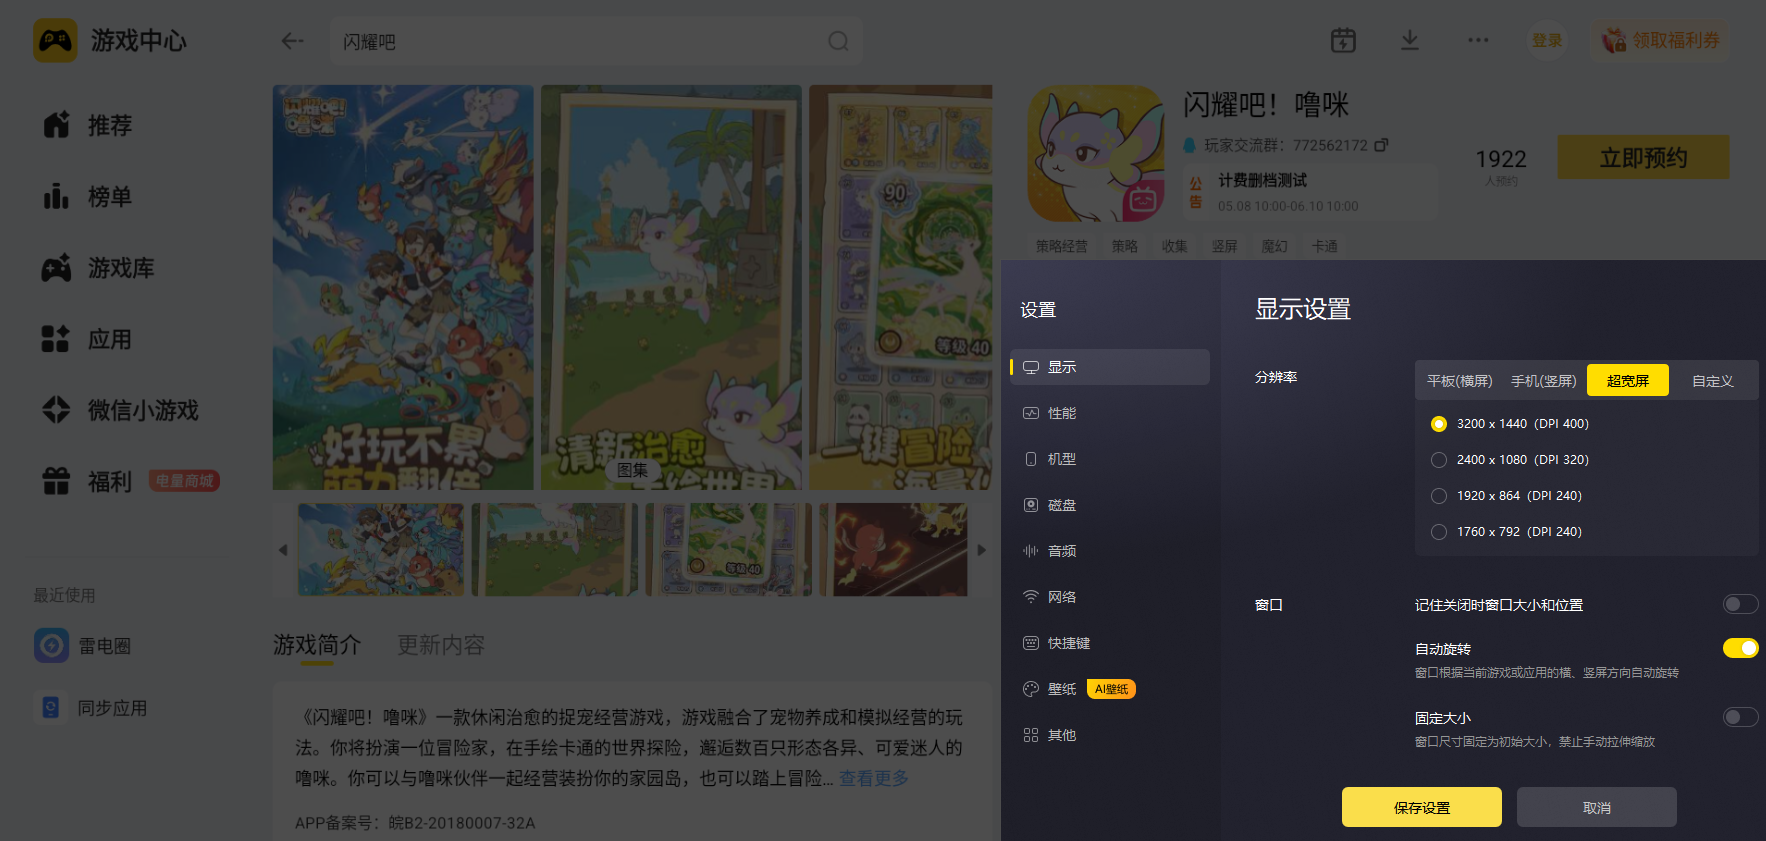Launch the 雷电圈 recent app

click(84, 646)
